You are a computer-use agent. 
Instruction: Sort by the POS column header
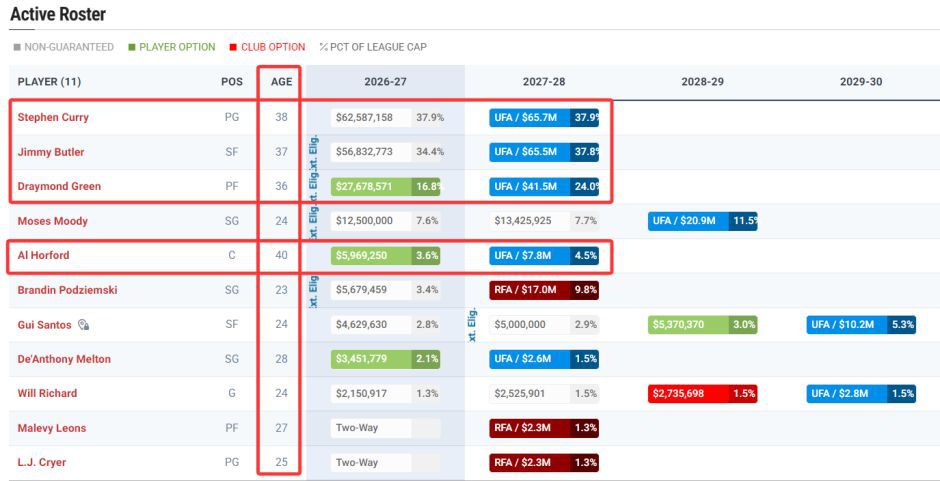(x=232, y=82)
